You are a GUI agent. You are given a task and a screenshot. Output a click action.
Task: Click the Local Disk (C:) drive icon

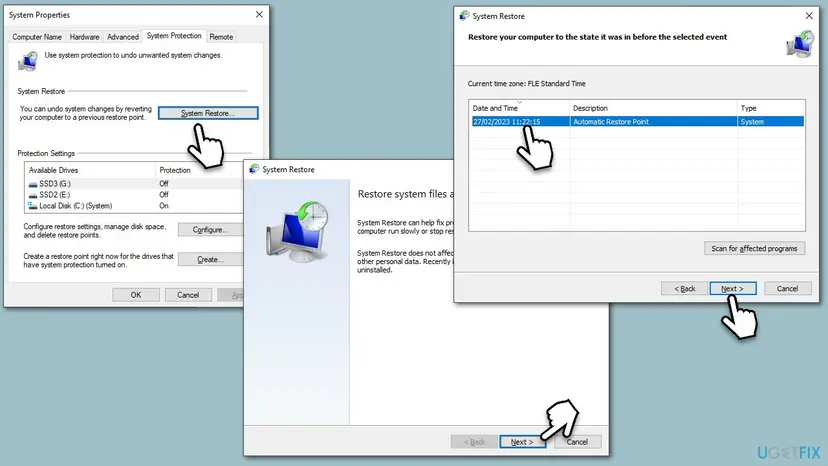33,206
